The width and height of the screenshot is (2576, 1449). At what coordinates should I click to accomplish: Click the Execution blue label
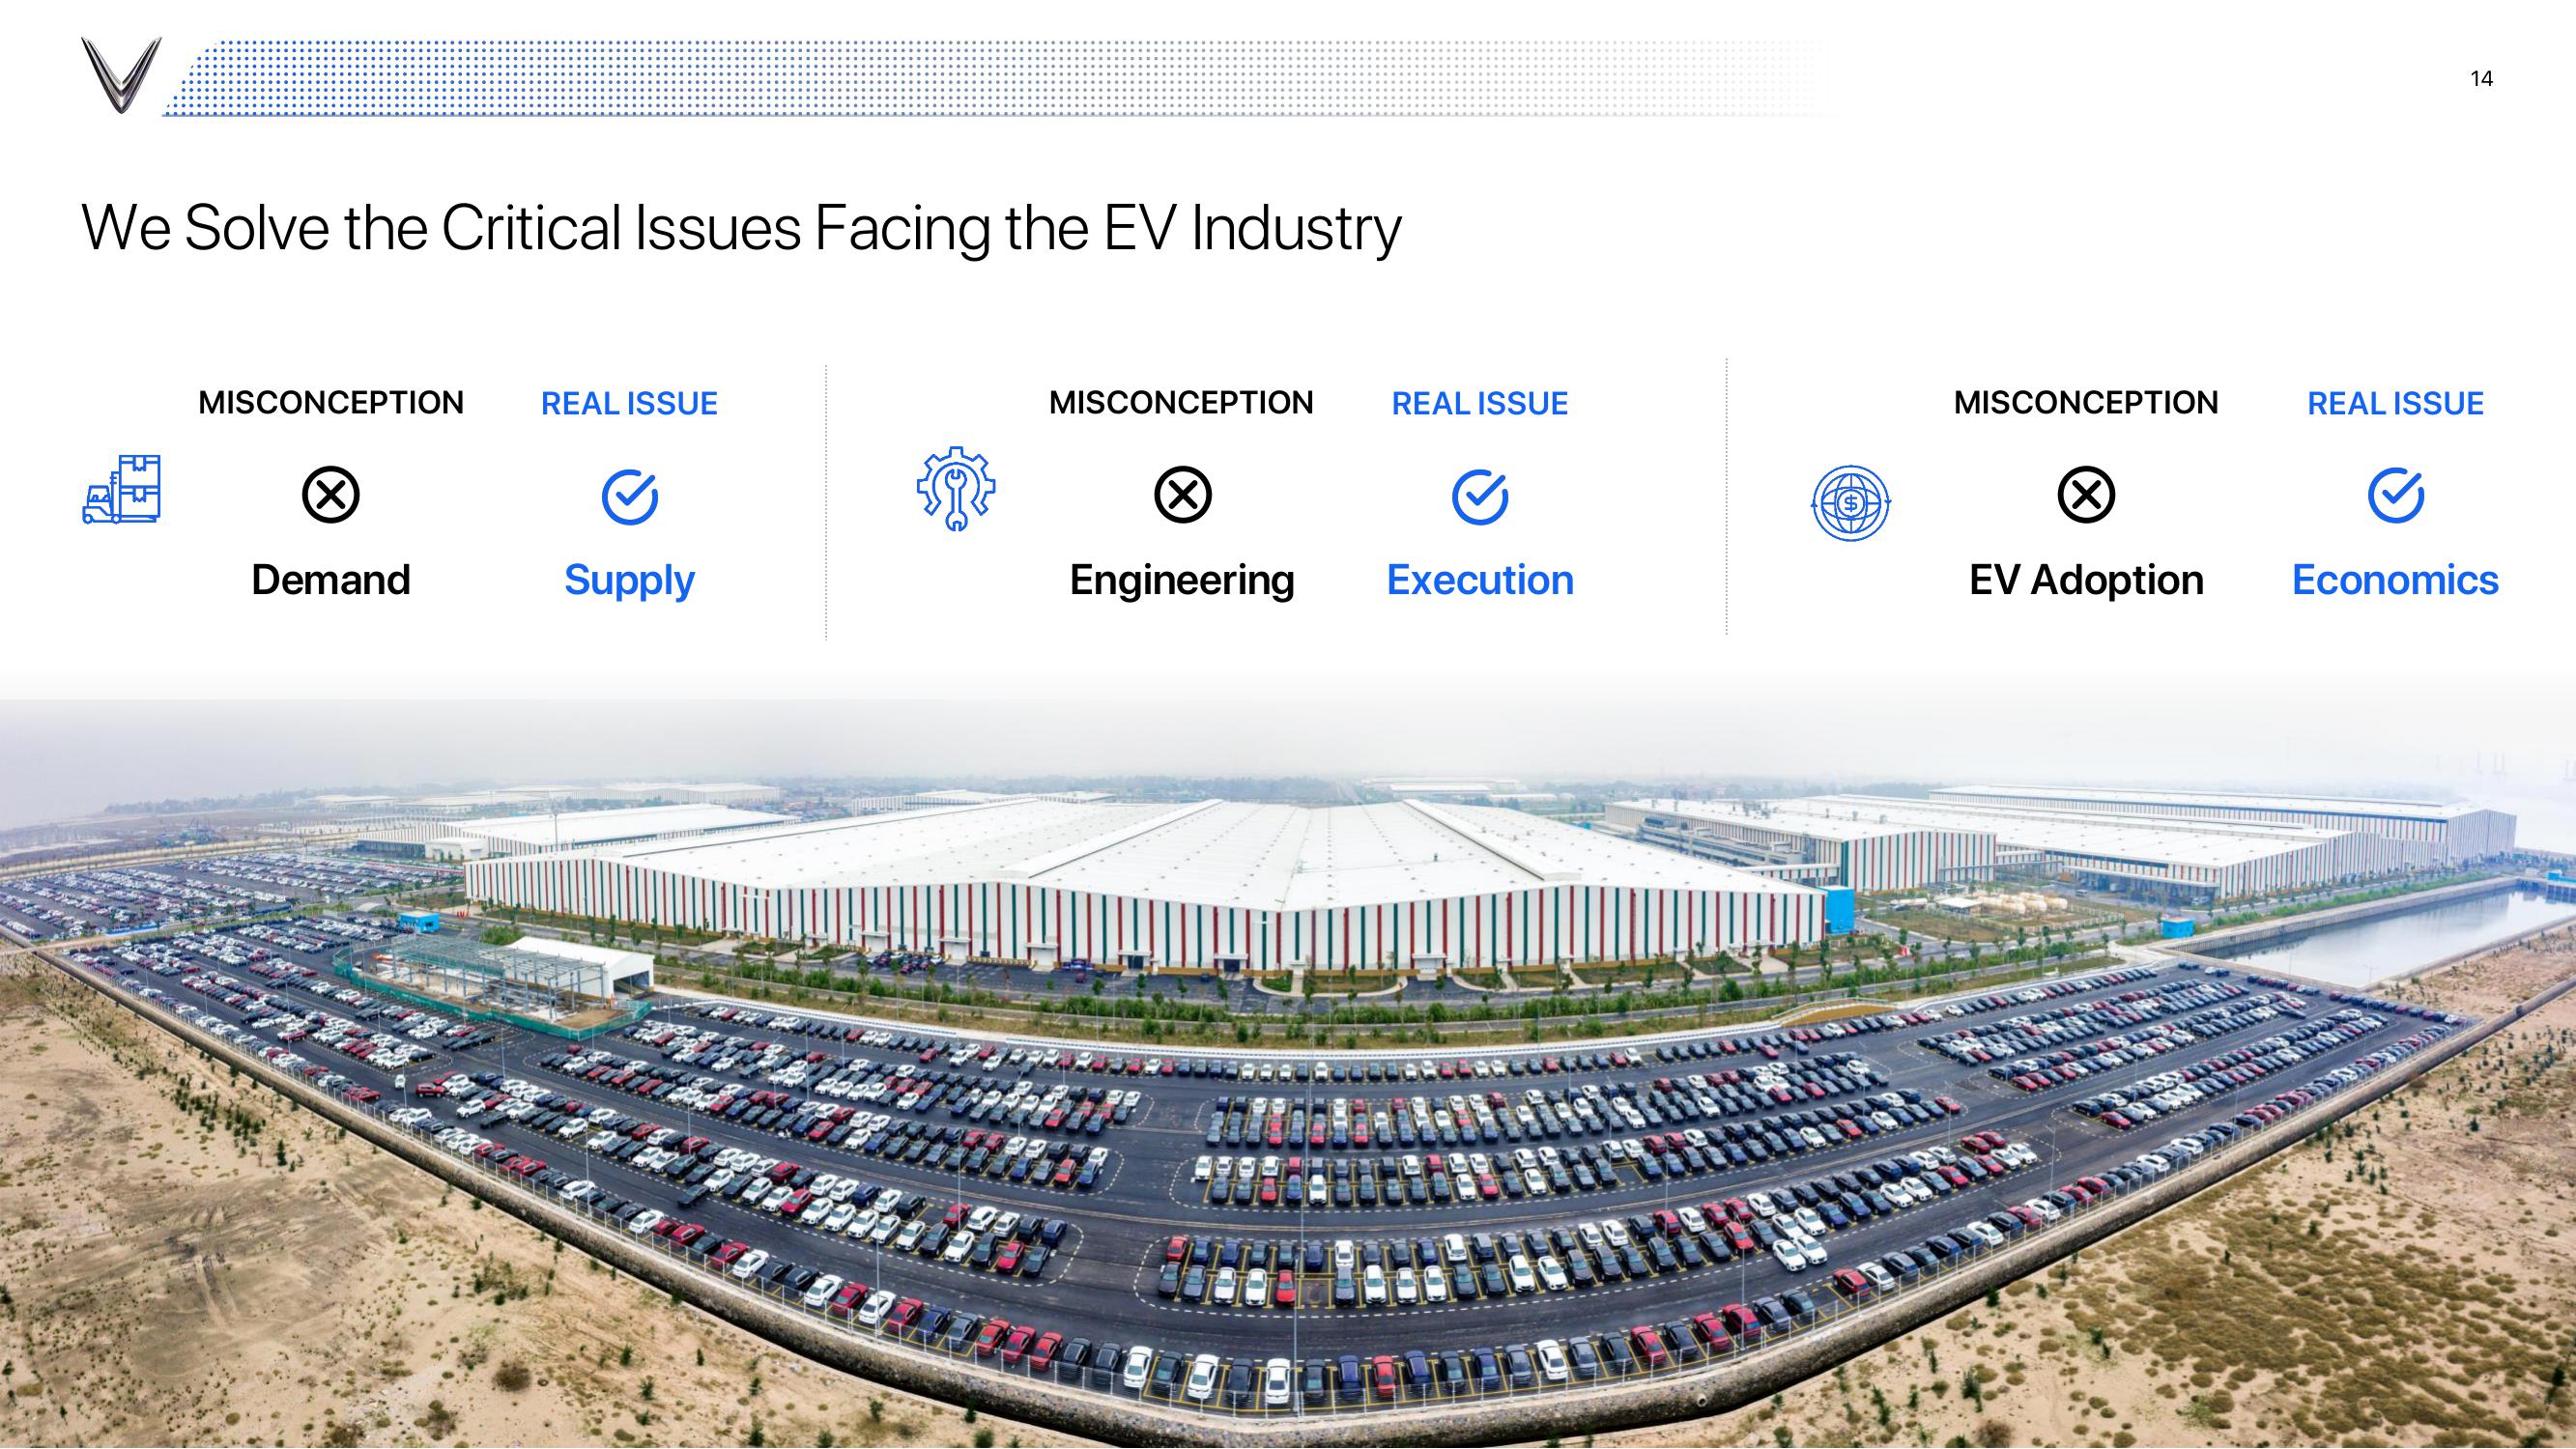click(x=1475, y=581)
